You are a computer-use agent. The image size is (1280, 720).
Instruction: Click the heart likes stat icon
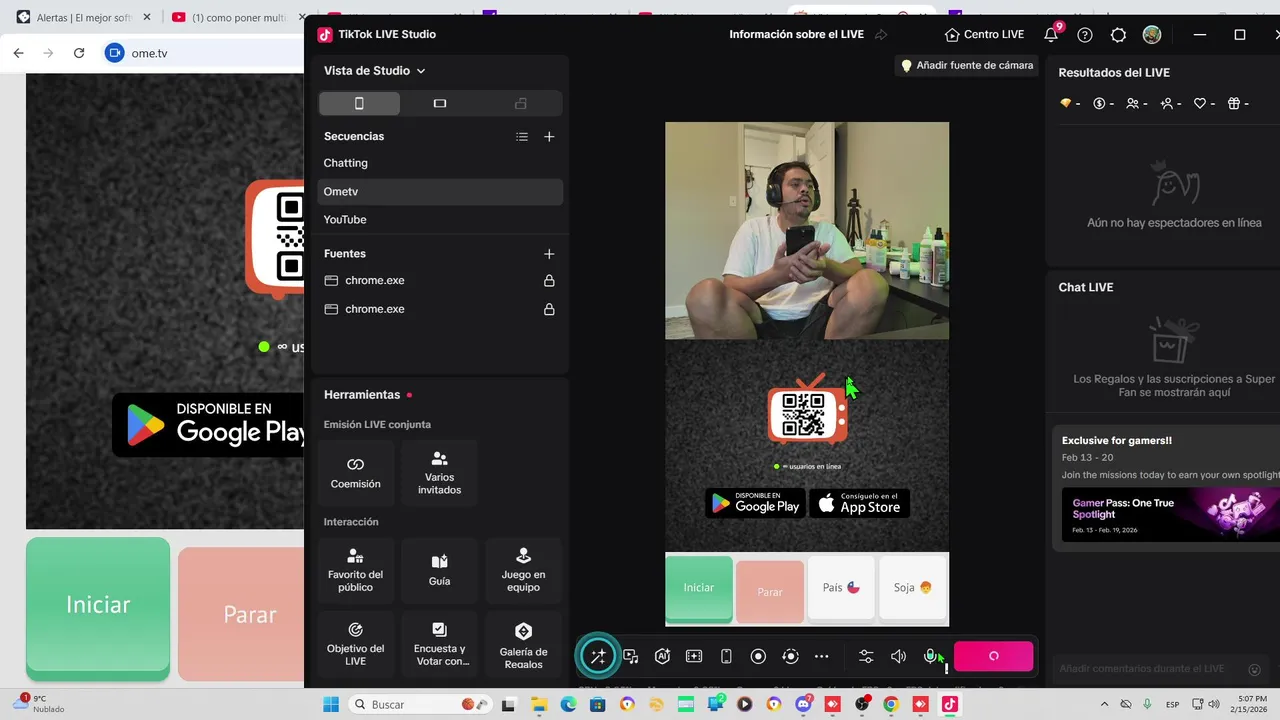pos(1200,103)
